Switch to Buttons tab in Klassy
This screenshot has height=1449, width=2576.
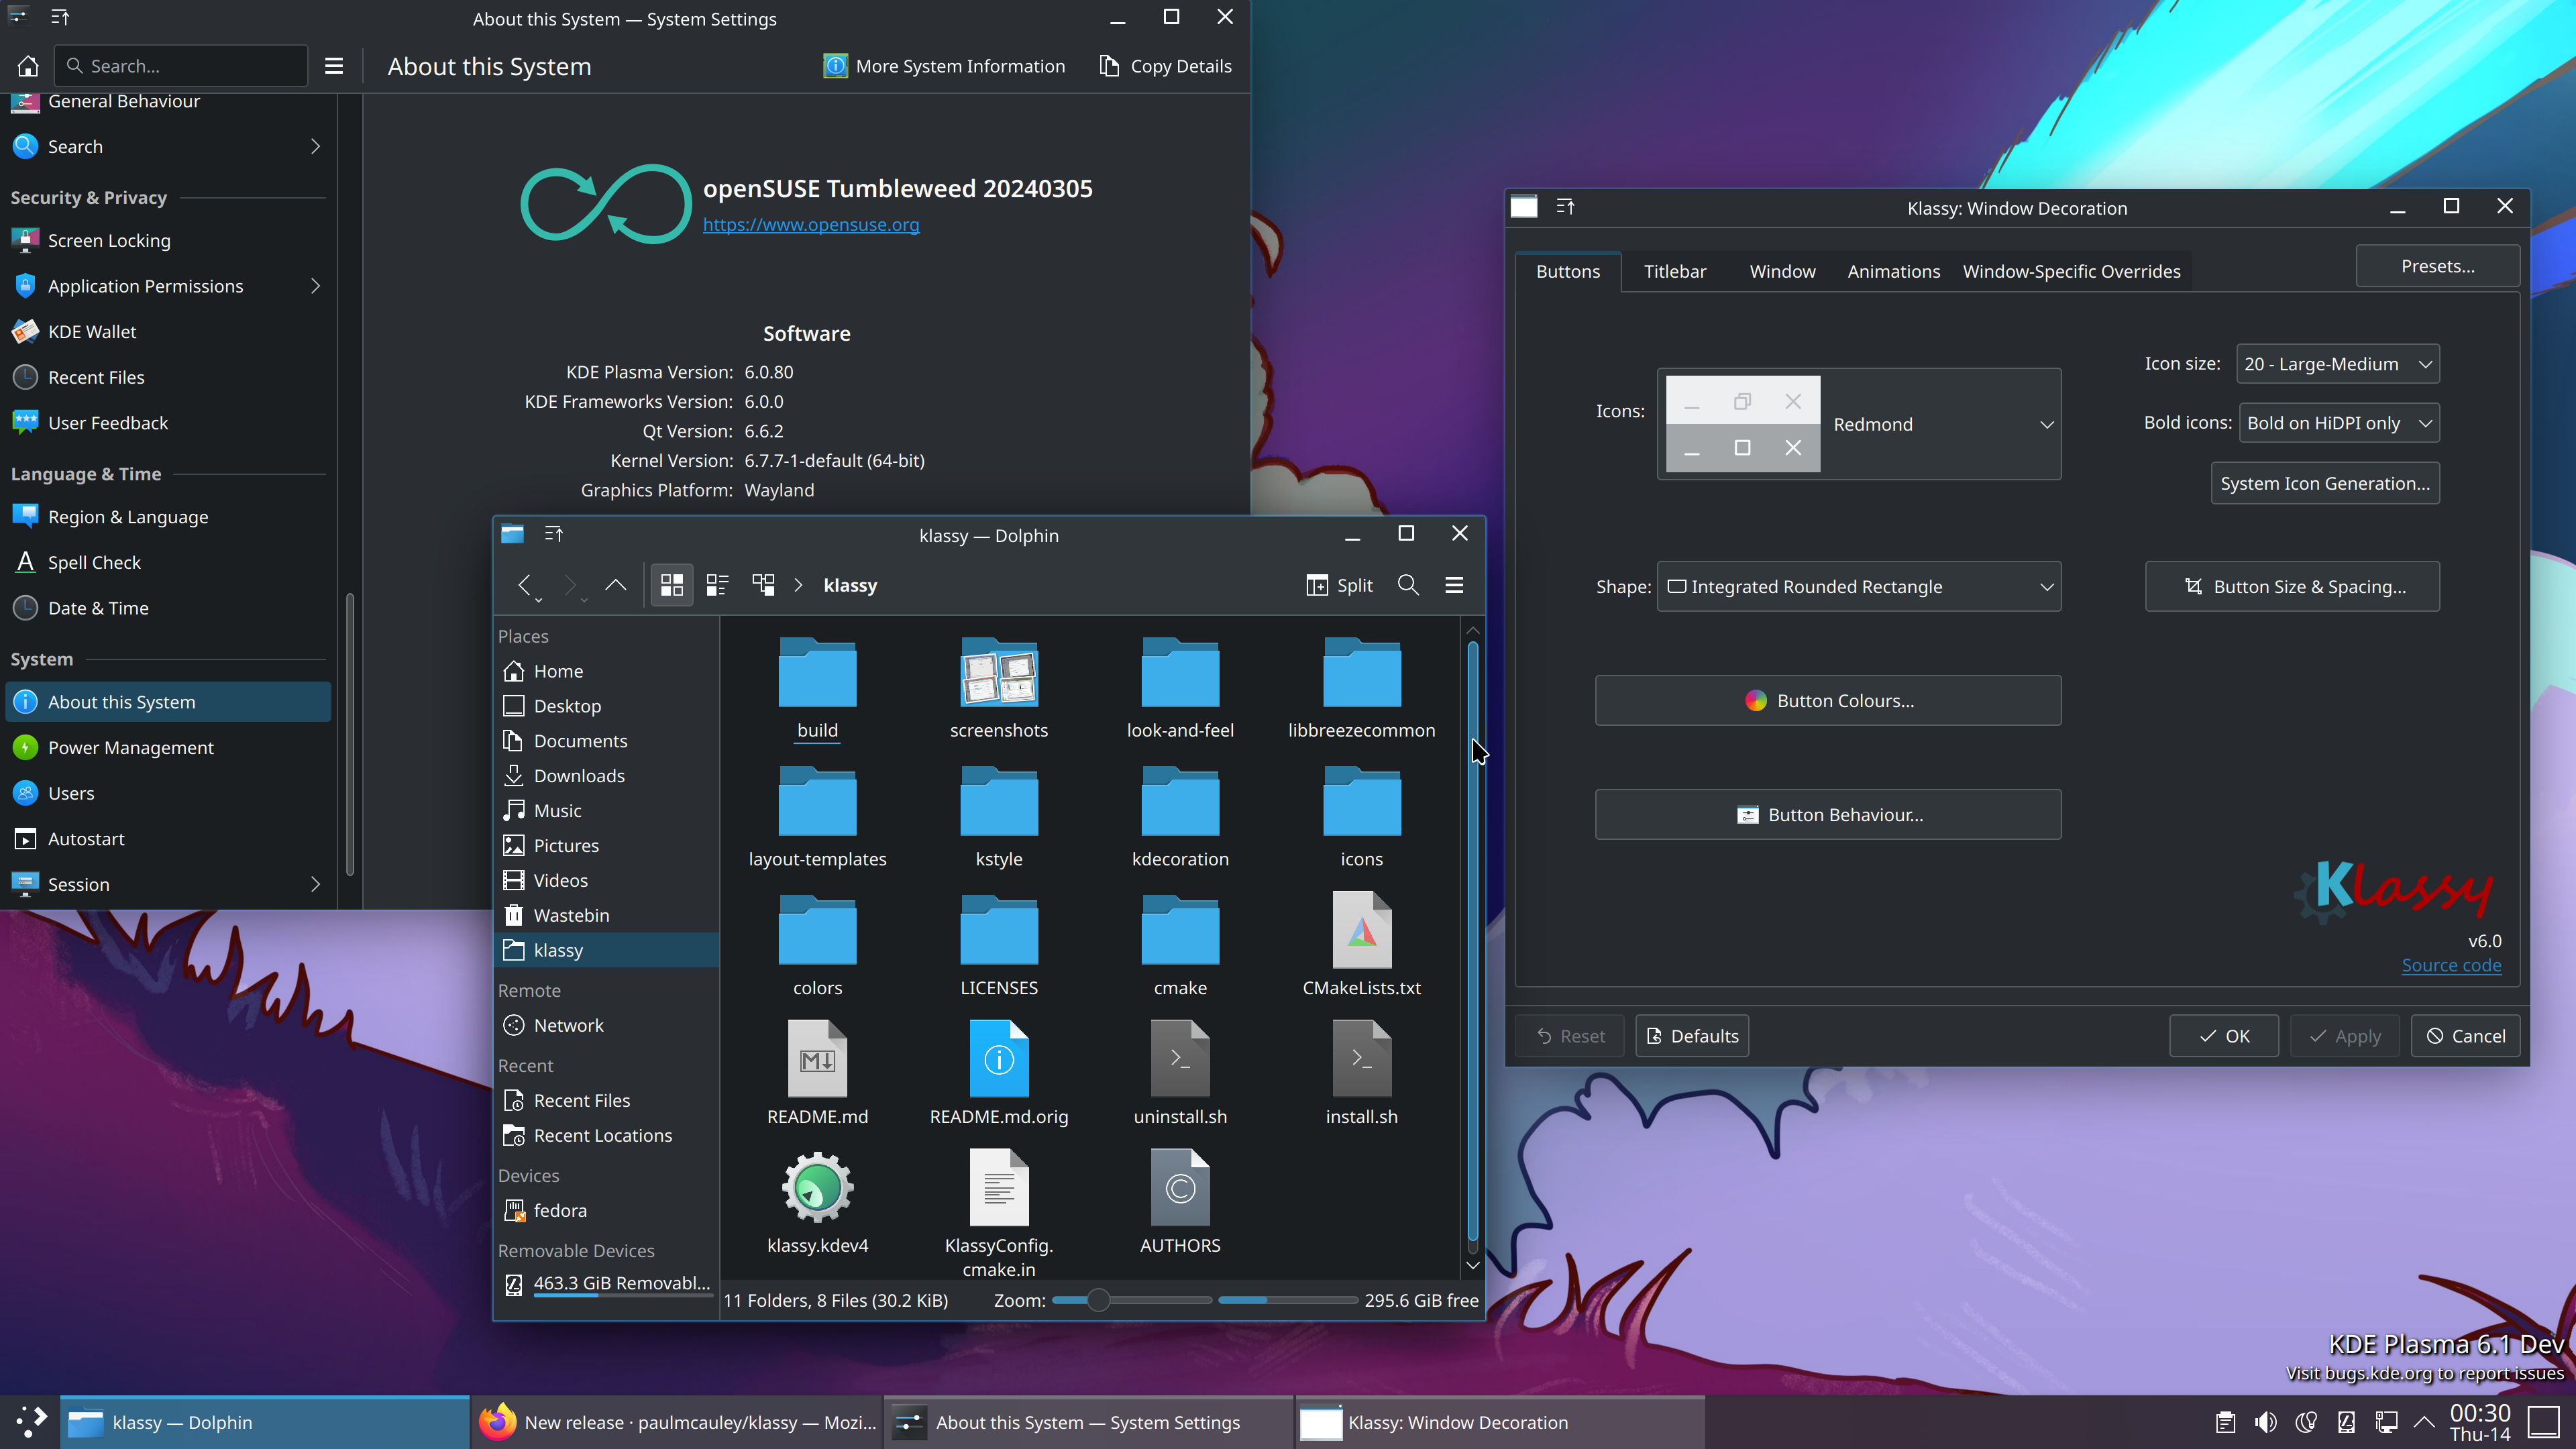click(x=1568, y=271)
